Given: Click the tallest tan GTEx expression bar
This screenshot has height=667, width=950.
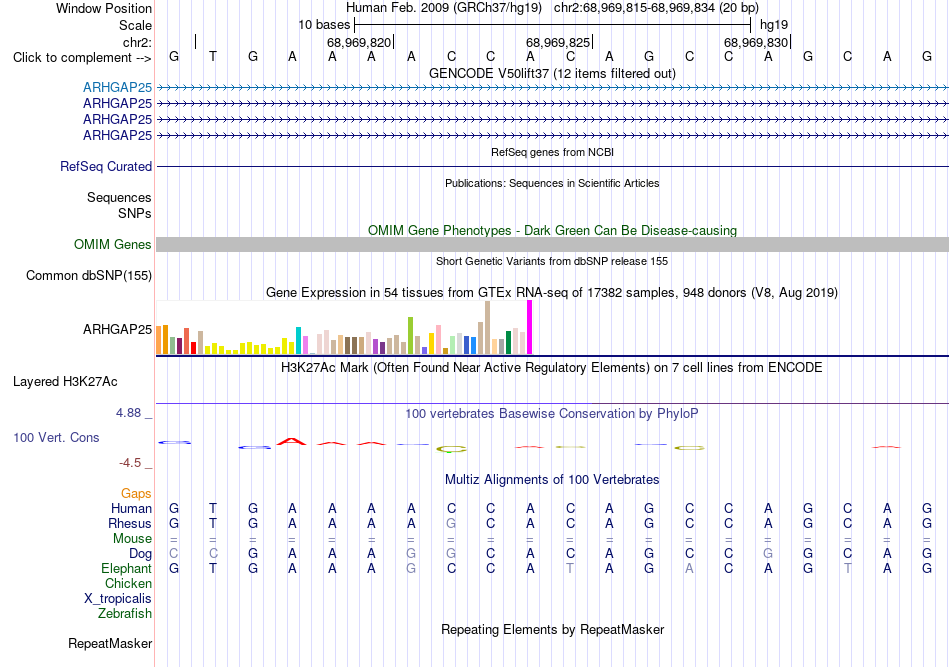Looking at the screenshot, I should pos(488,328).
